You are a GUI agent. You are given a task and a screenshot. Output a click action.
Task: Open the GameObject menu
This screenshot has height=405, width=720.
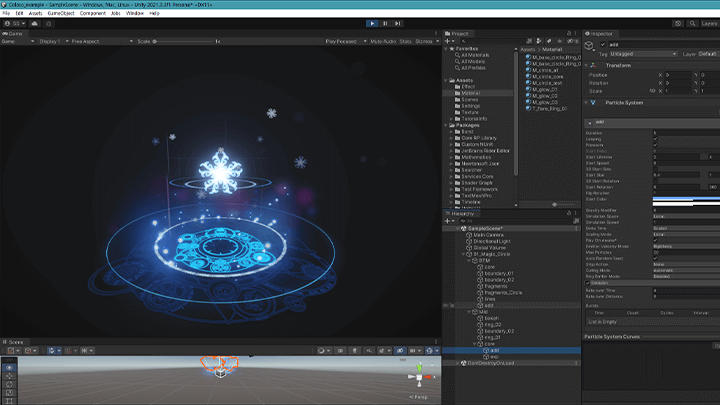tap(61, 13)
